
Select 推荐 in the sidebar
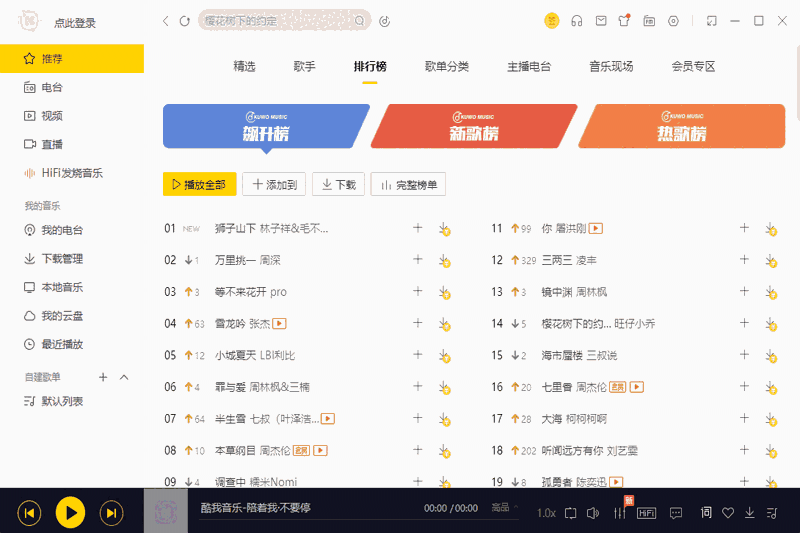tap(72, 59)
